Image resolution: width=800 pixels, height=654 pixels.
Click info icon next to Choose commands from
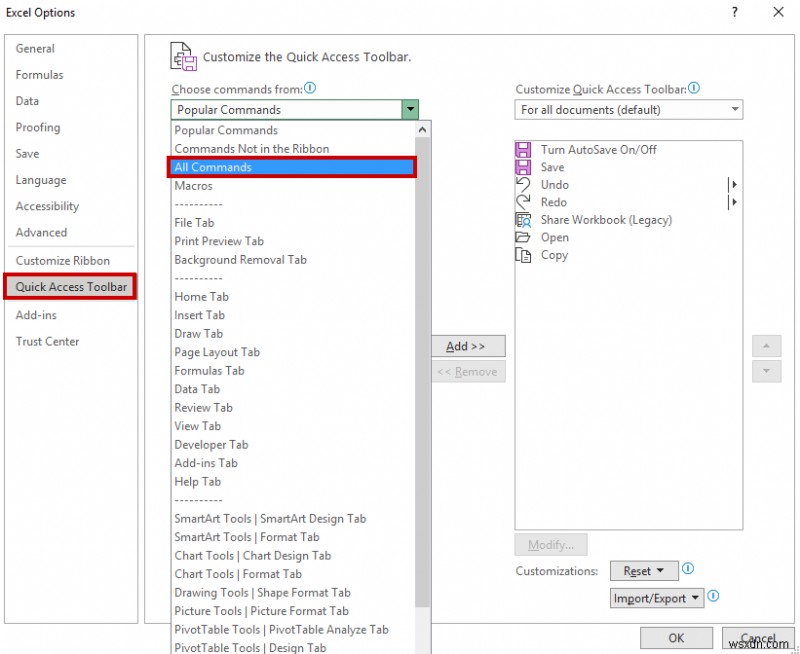pos(310,88)
